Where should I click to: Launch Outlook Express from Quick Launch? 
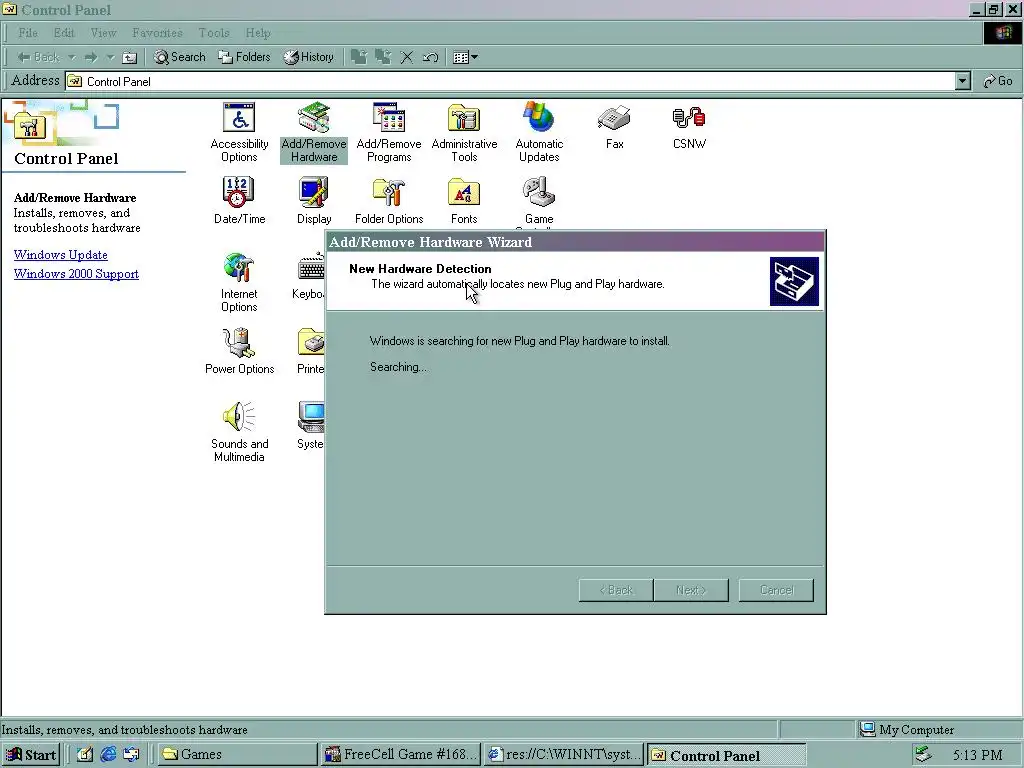point(131,755)
